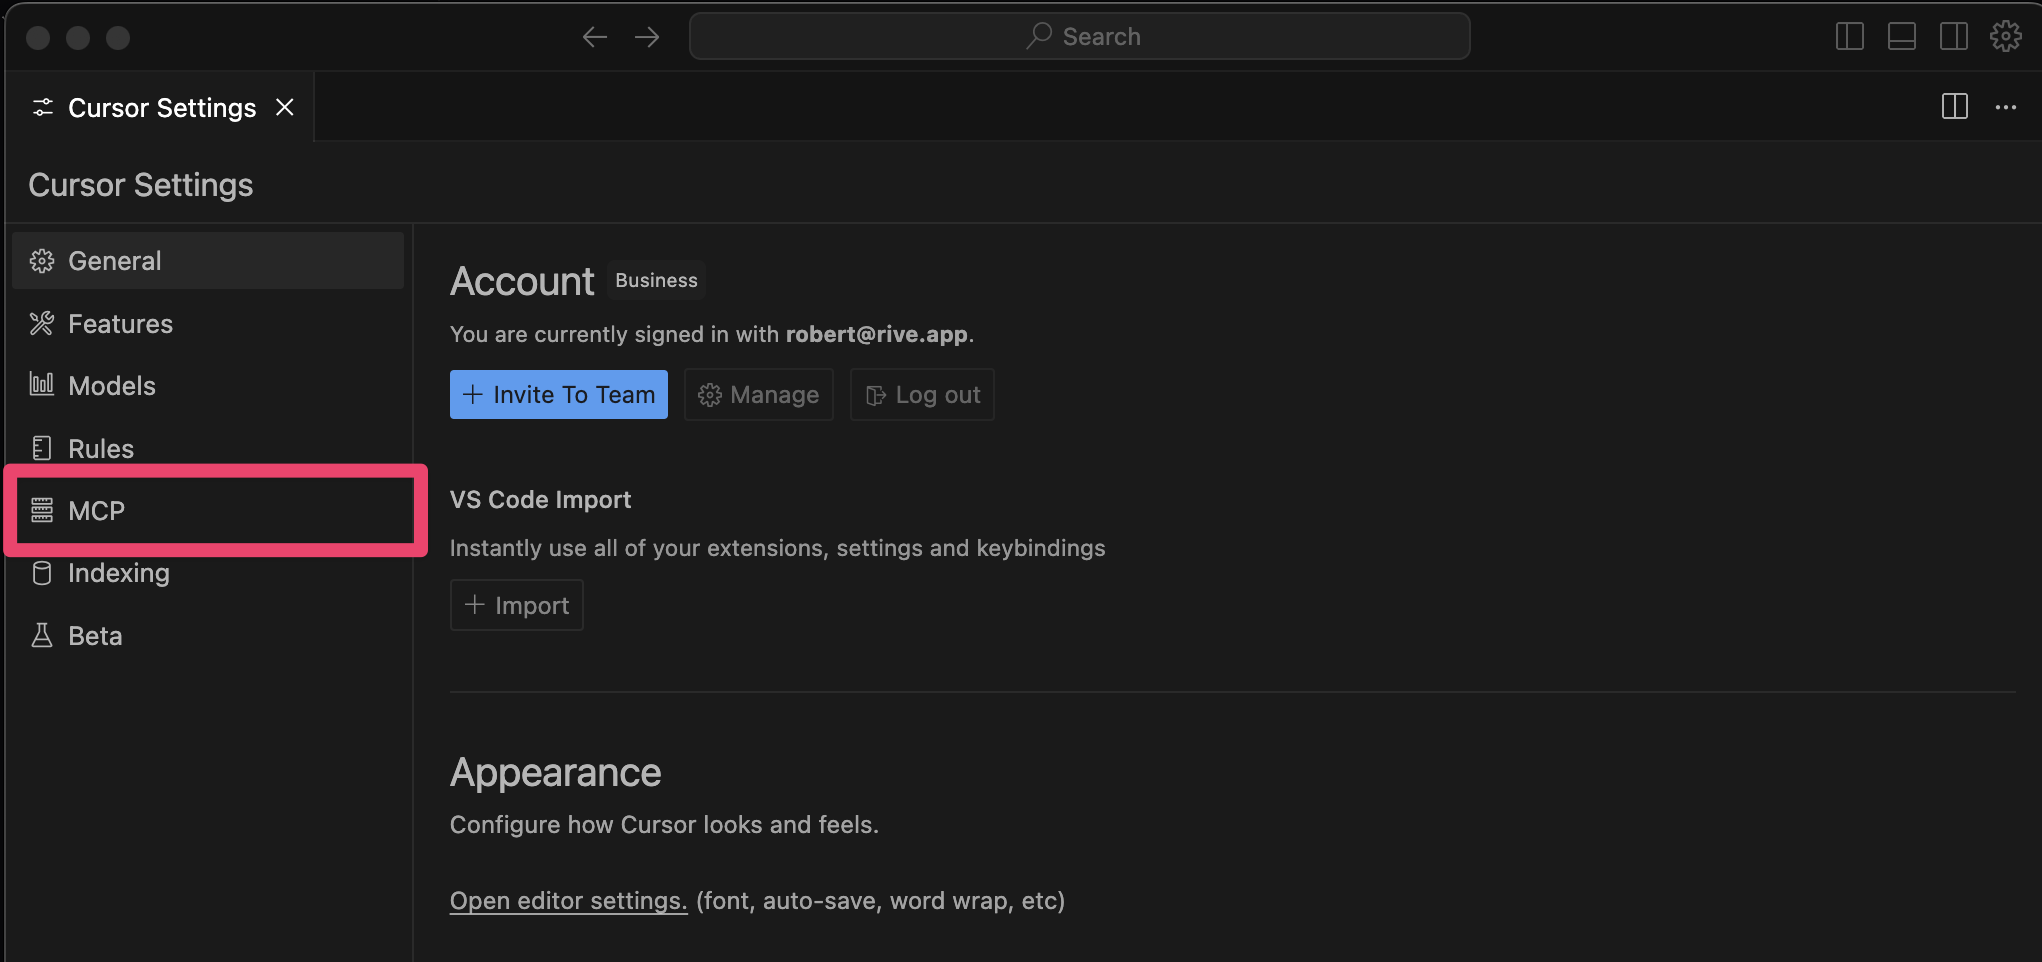This screenshot has width=2042, height=962.
Task: Close the Cursor Settings tab
Action: (x=285, y=107)
